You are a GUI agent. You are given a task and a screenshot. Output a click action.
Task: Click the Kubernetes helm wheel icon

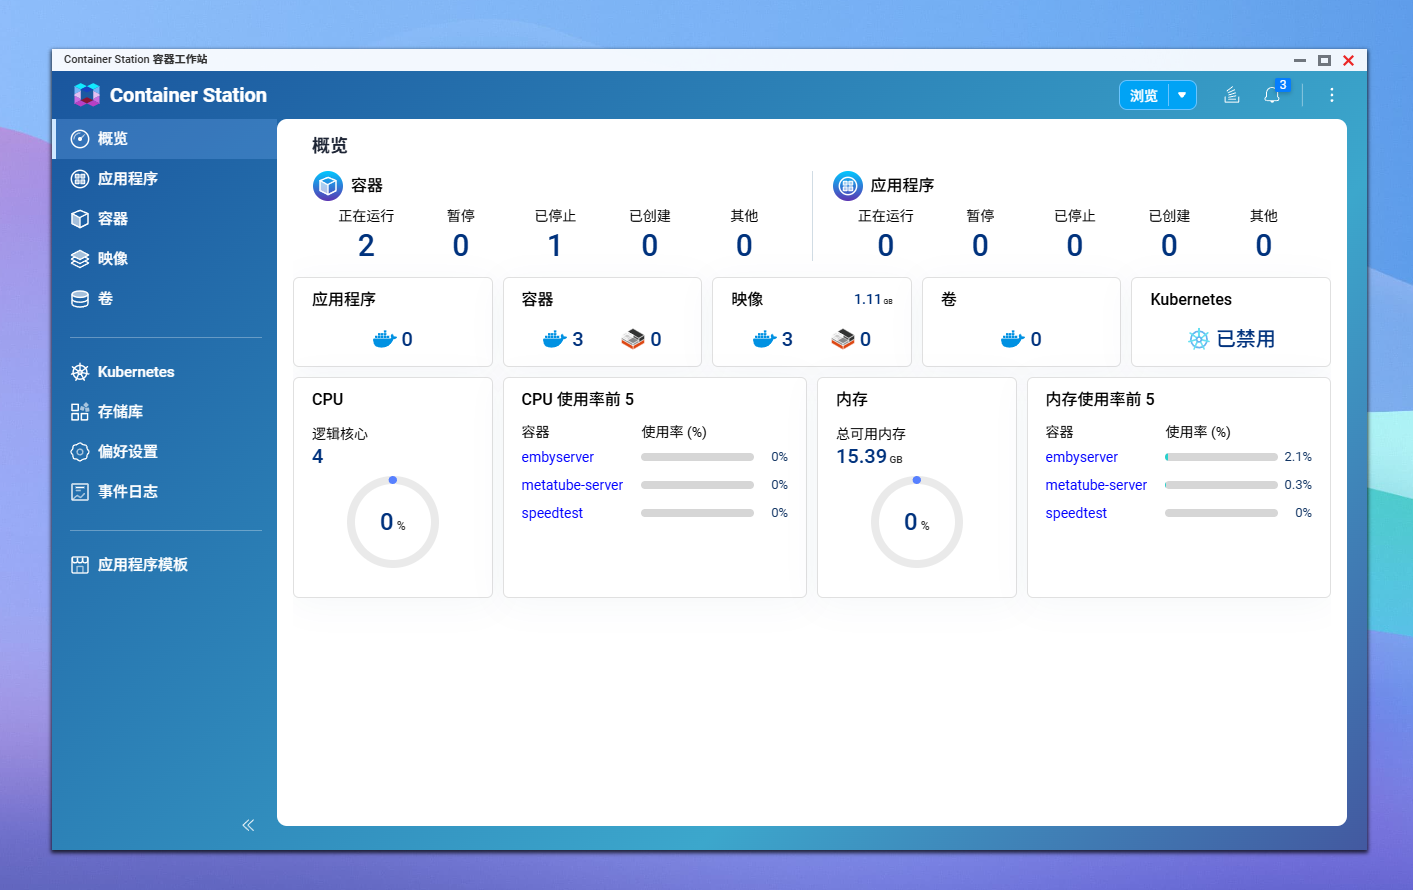[x=1198, y=339]
